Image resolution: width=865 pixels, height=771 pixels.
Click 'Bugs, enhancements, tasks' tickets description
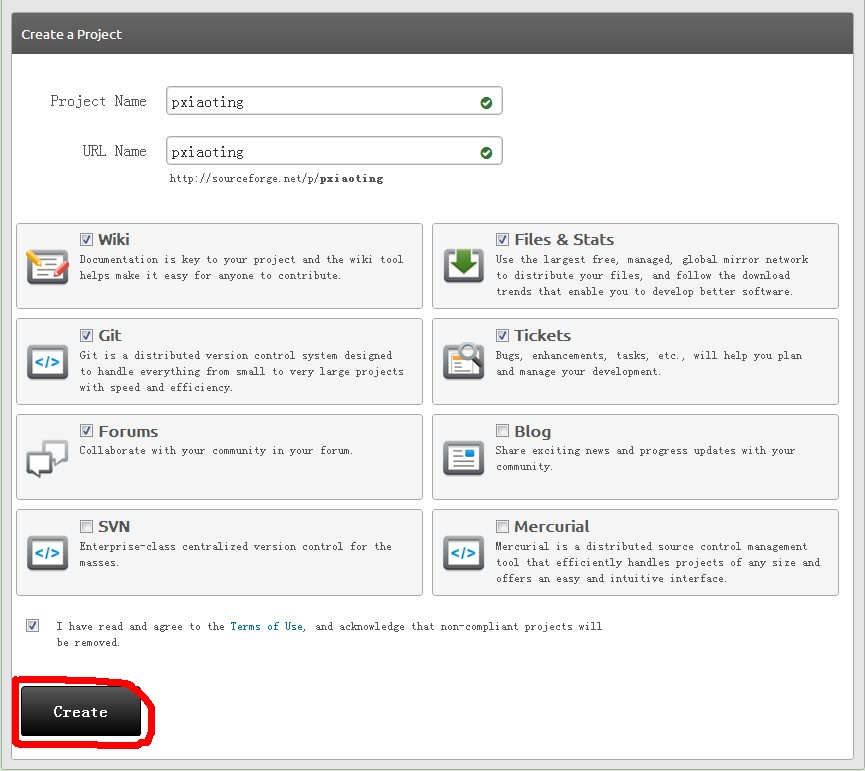(x=649, y=363)
